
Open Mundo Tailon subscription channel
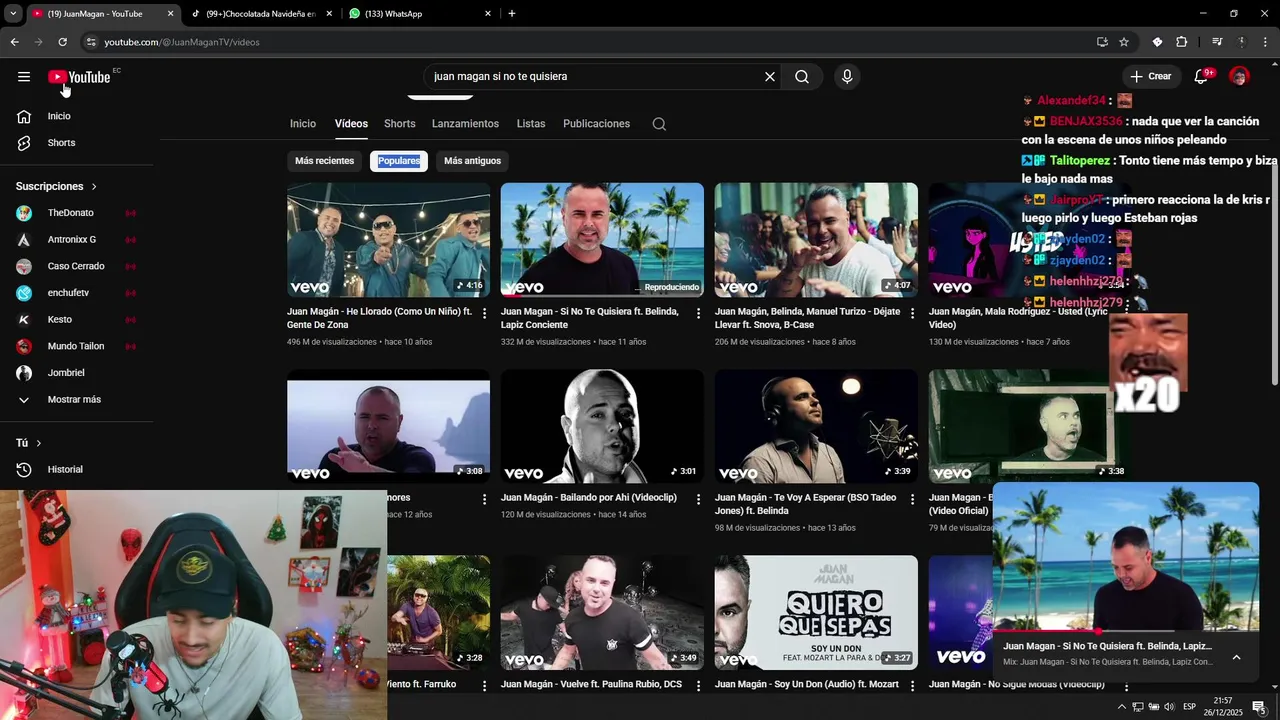[x=77, y=347]
